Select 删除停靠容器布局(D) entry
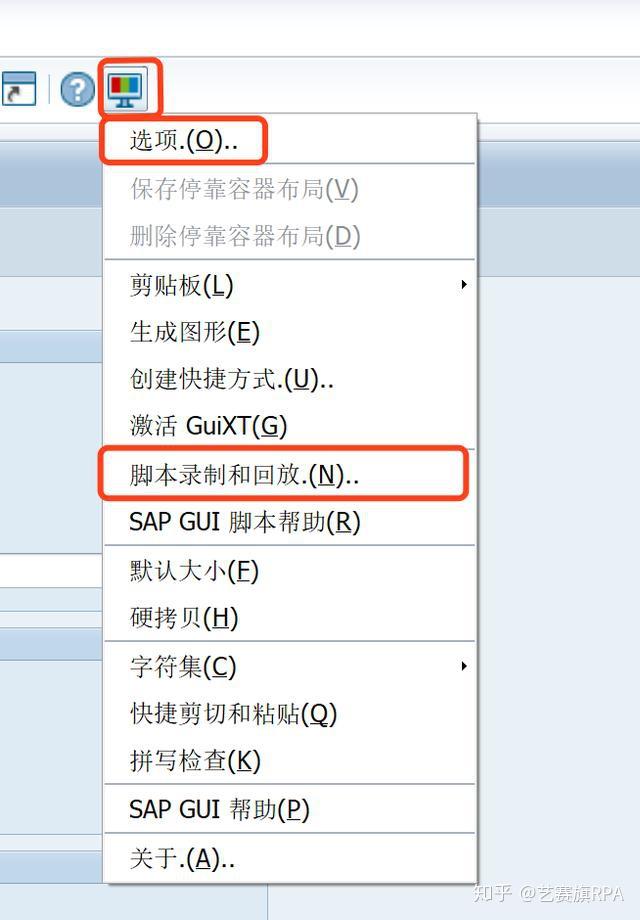This screenshot has height=920, width=640. [x=290, y=236]
